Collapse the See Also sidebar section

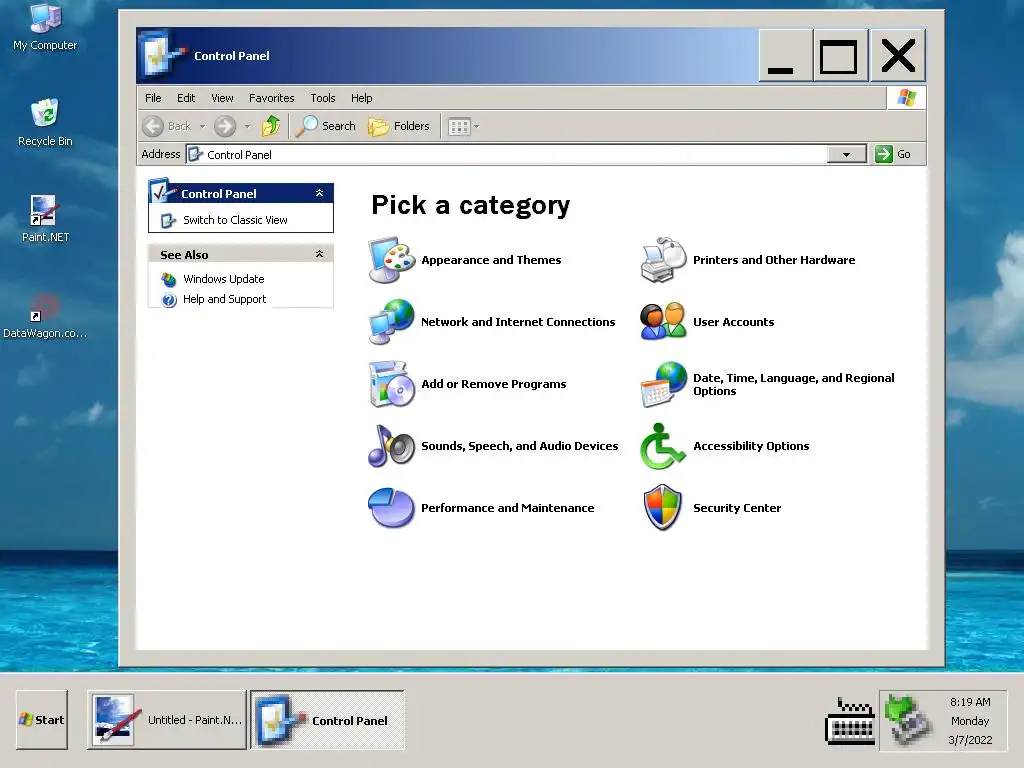coord(319,254)
